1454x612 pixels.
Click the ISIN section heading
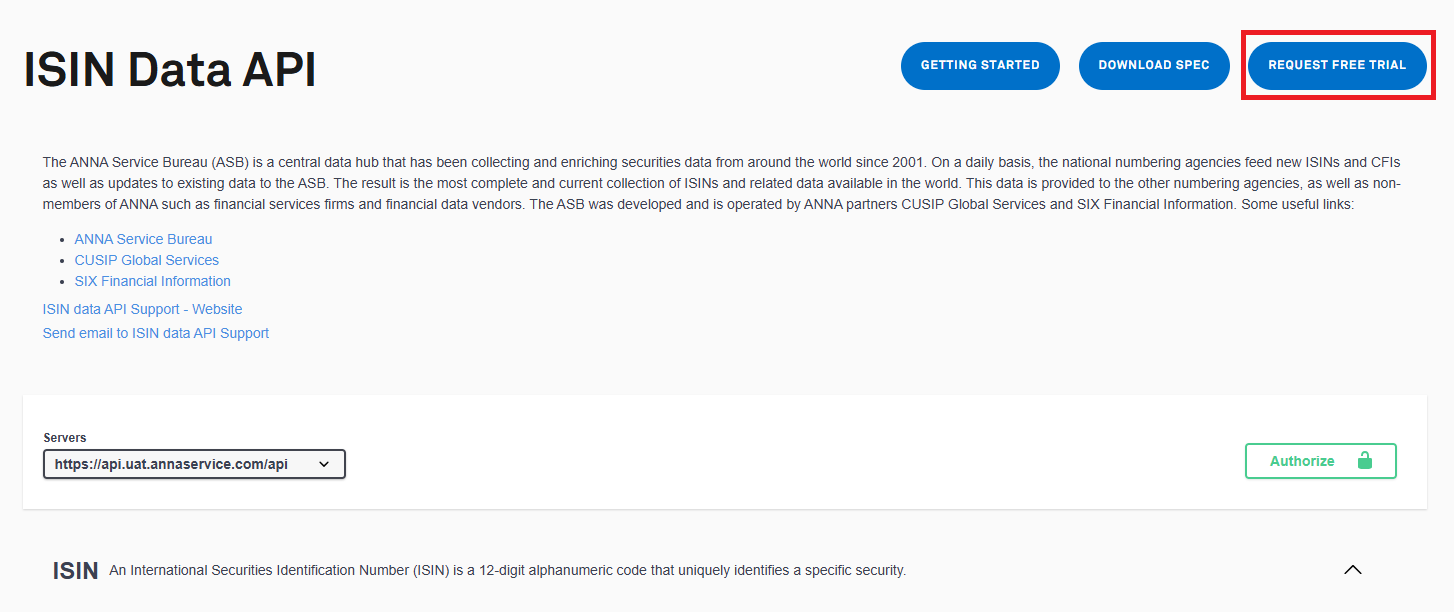76,571
